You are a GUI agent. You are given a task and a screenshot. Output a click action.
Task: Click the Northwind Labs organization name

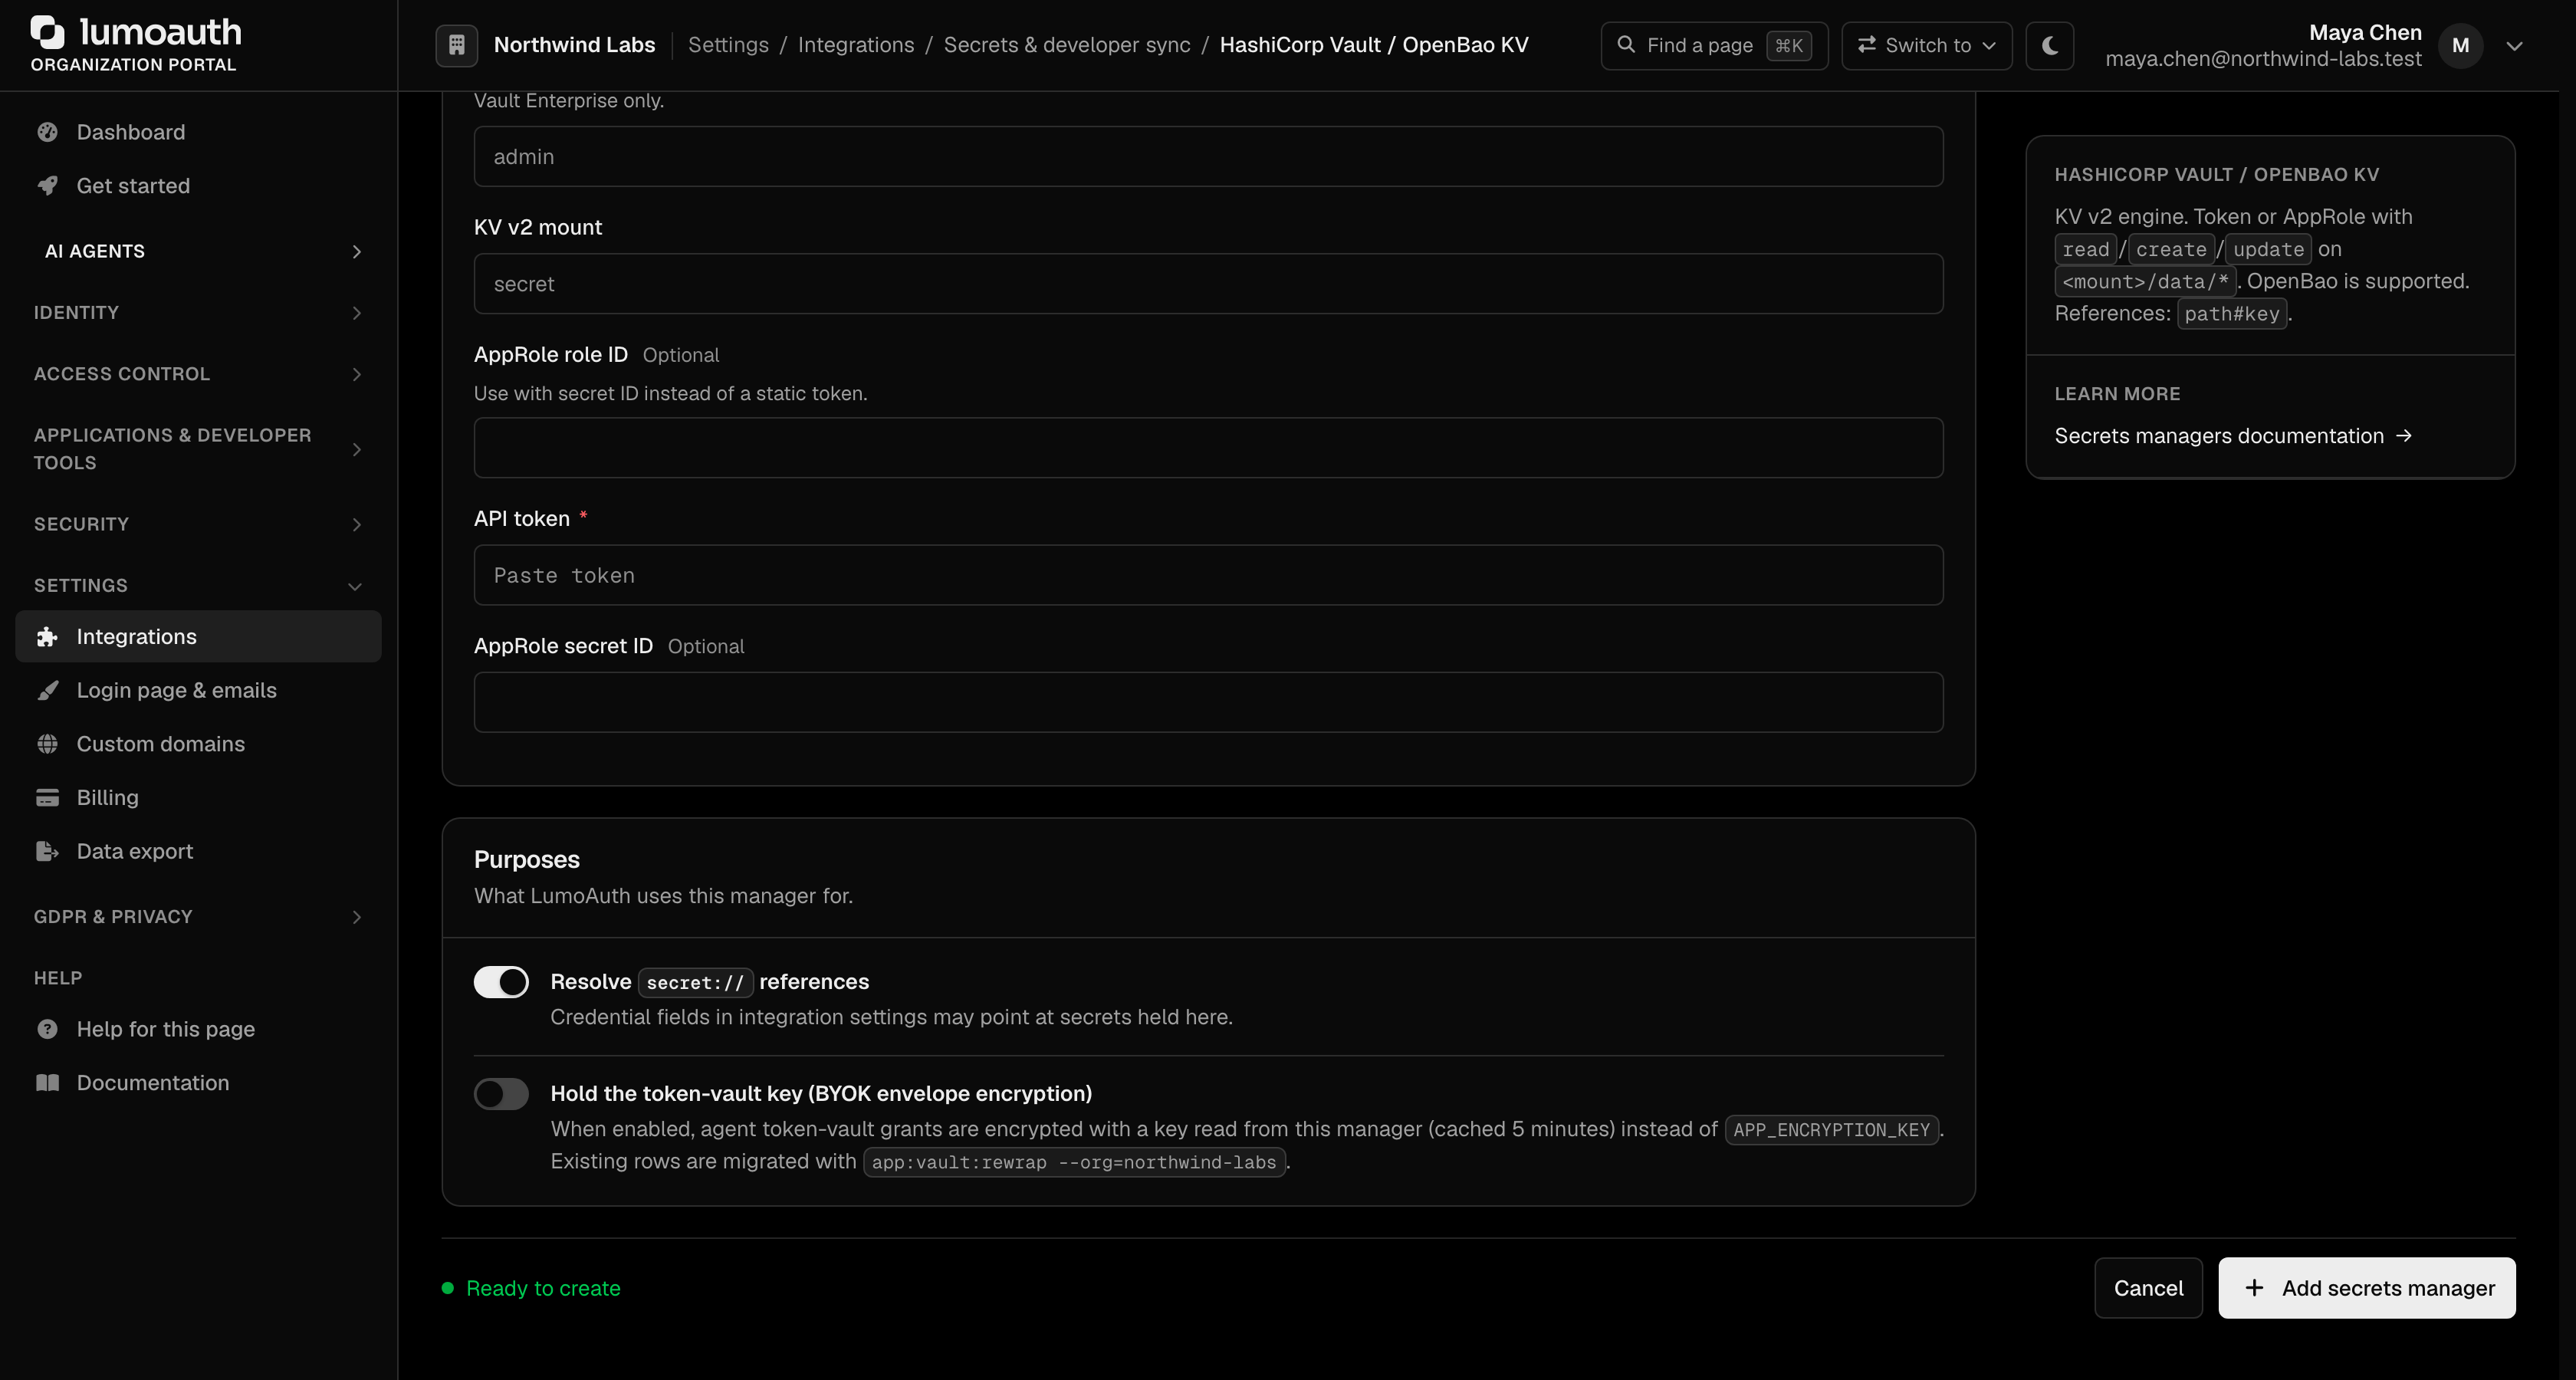pos(574,45)
